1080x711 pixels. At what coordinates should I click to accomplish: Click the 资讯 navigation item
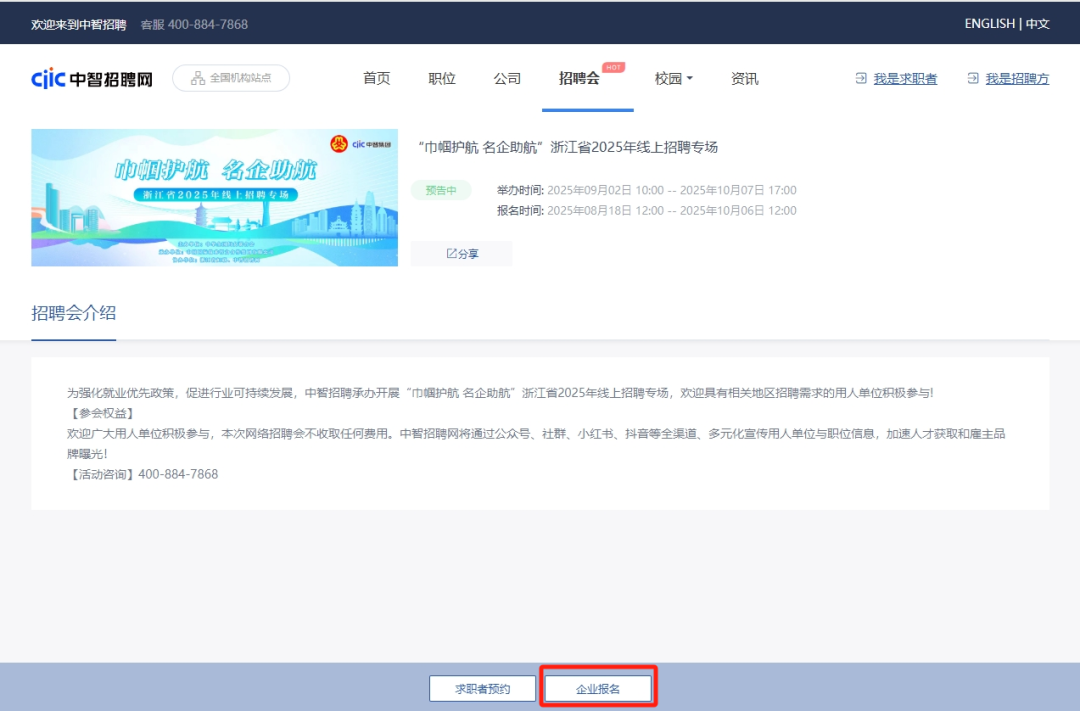click(745, 78)
